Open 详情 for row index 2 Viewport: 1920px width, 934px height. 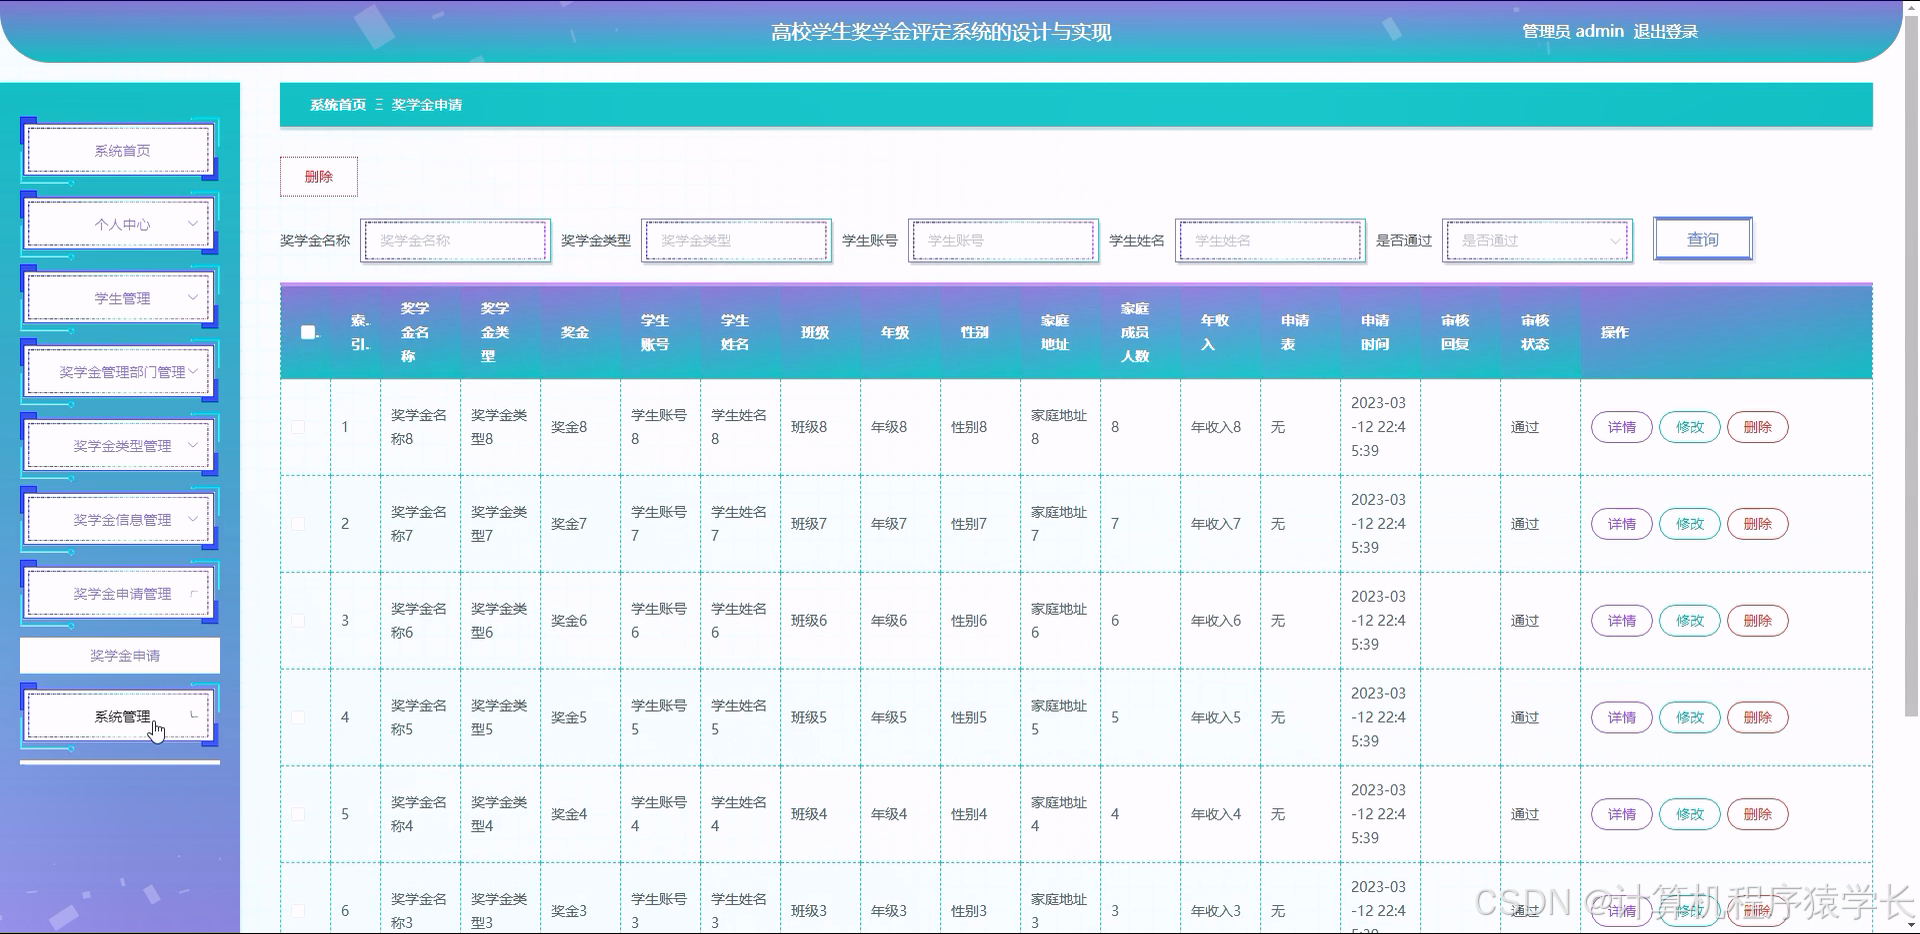click(x=1622, y=524)
